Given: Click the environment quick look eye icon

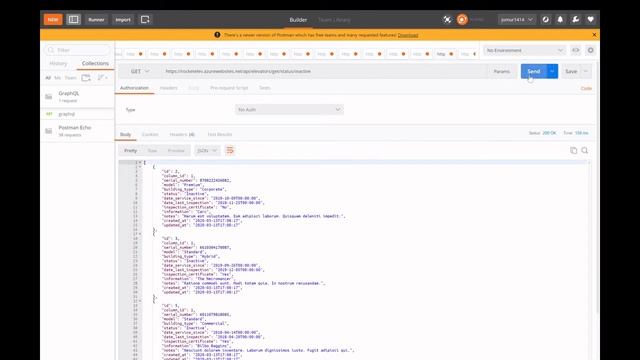Looking at the screenshot, I should click(576, 50).
